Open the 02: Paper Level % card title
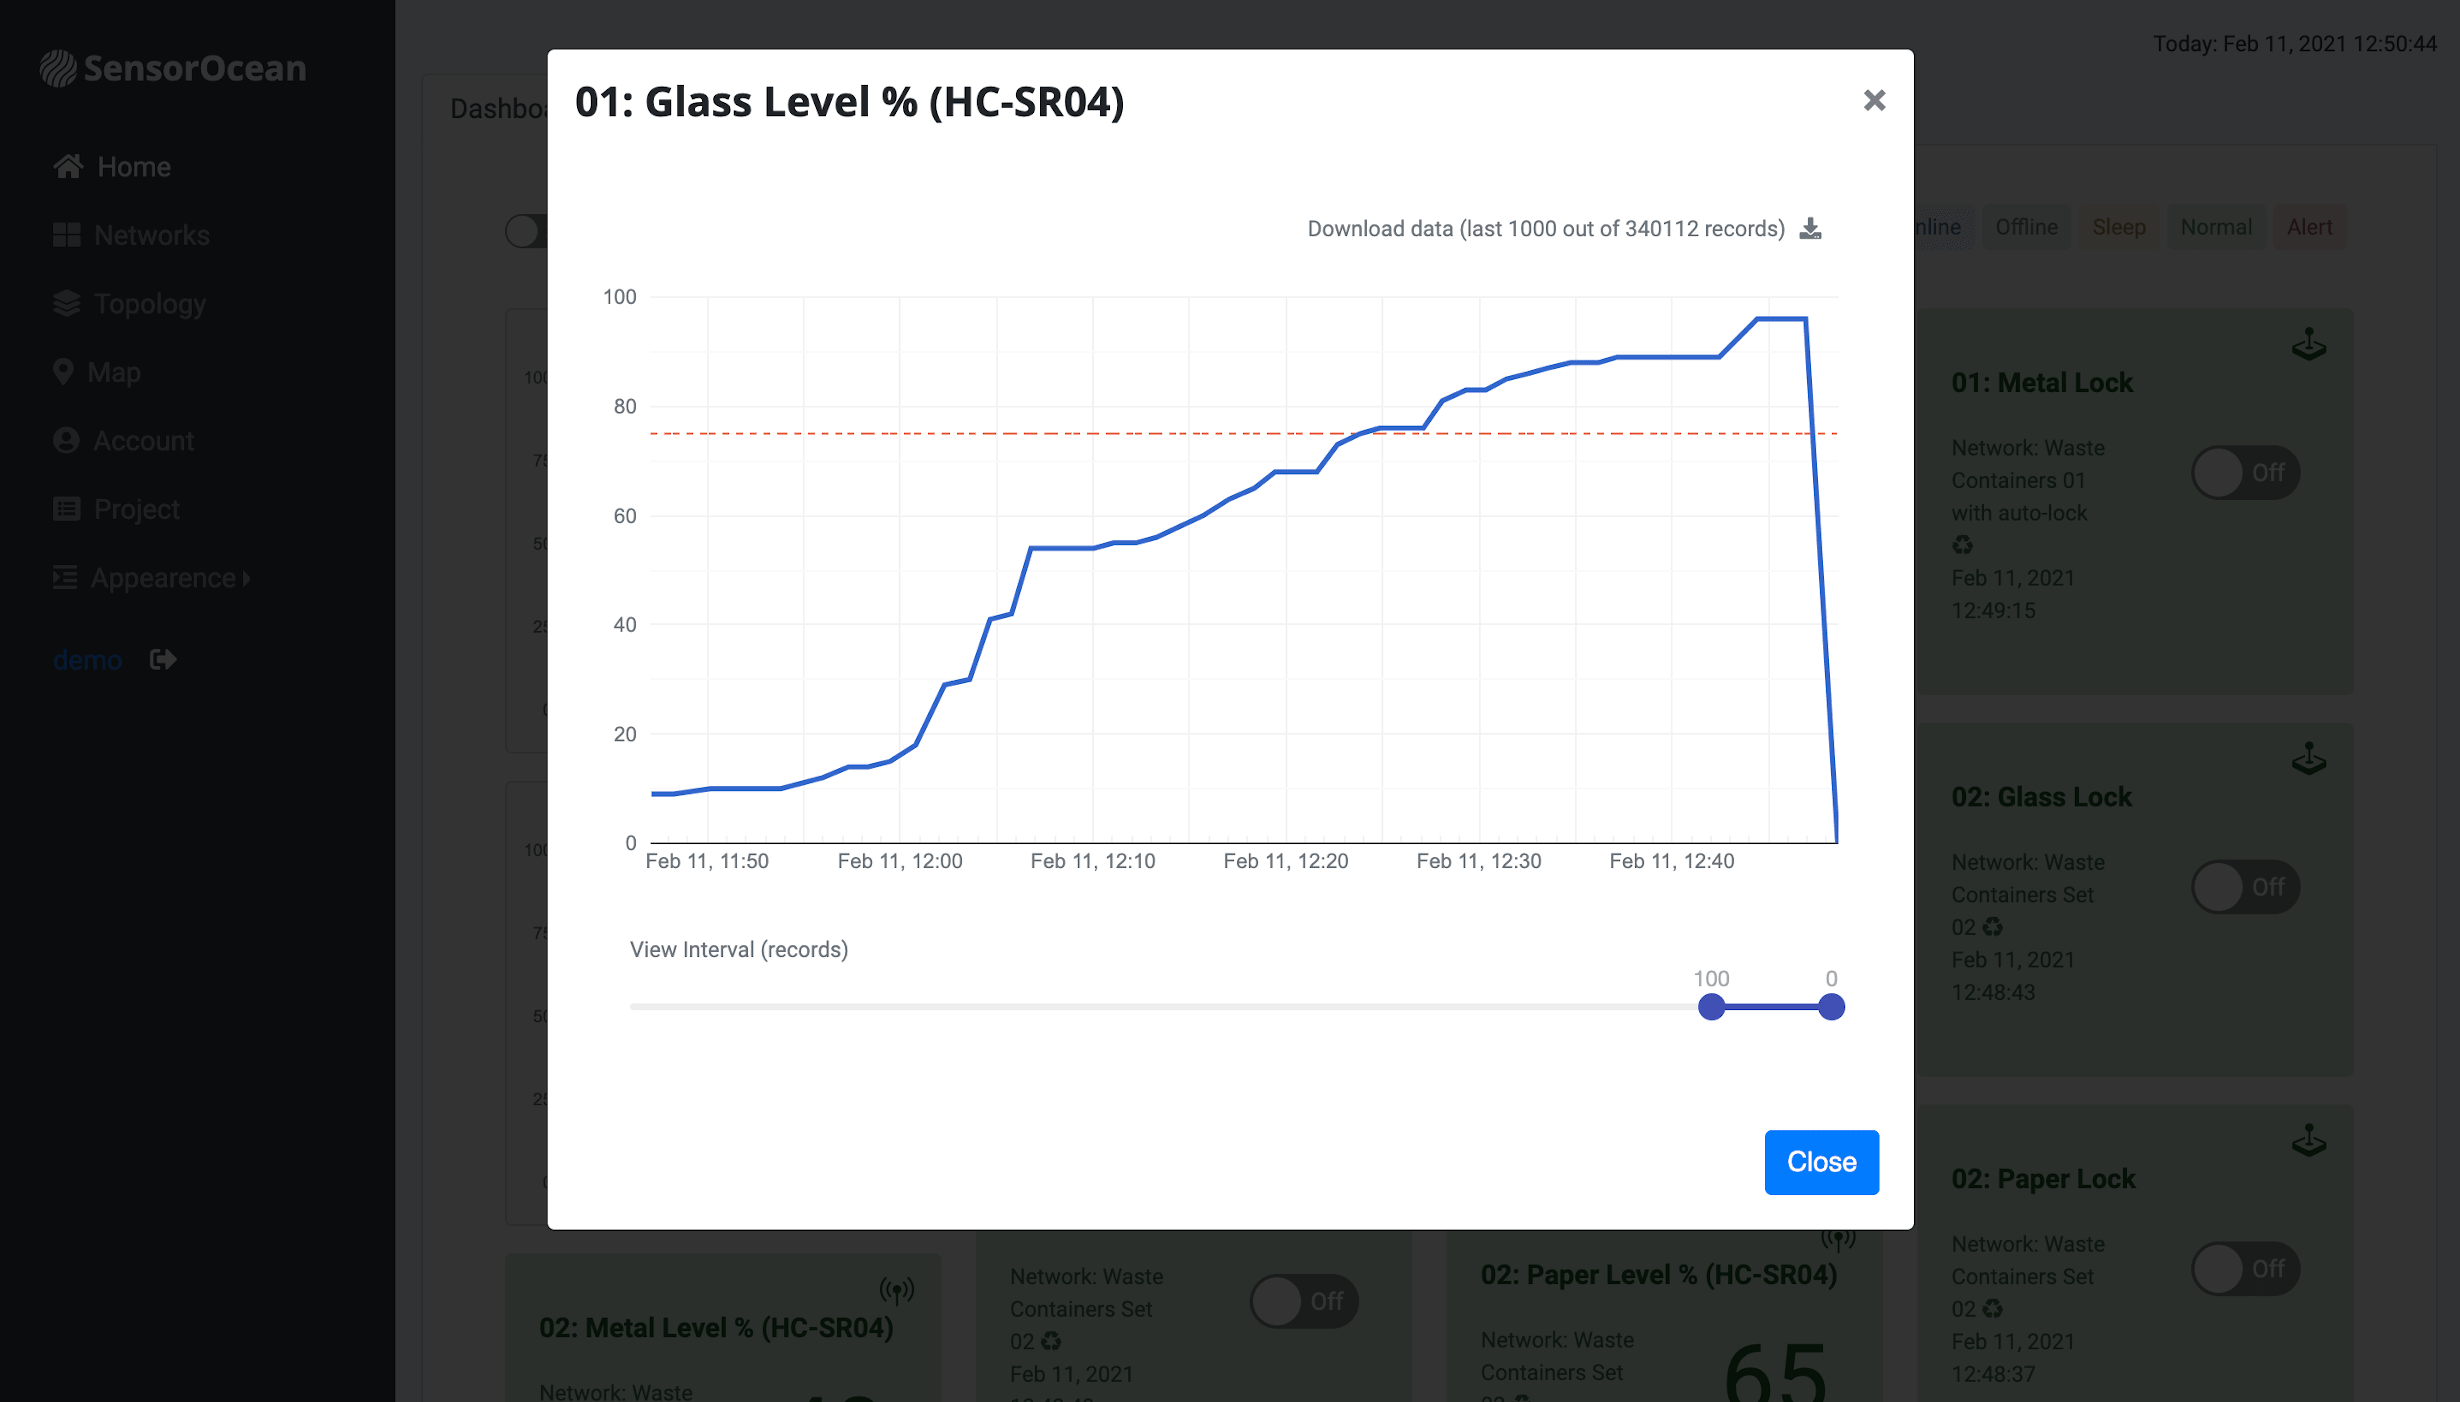 (x=1658, y=1275)
